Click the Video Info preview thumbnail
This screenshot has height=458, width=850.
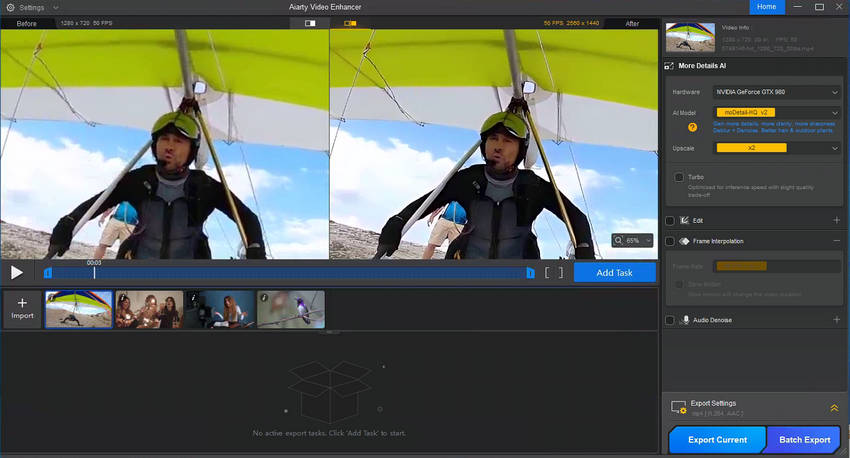(x=690, y=37)
